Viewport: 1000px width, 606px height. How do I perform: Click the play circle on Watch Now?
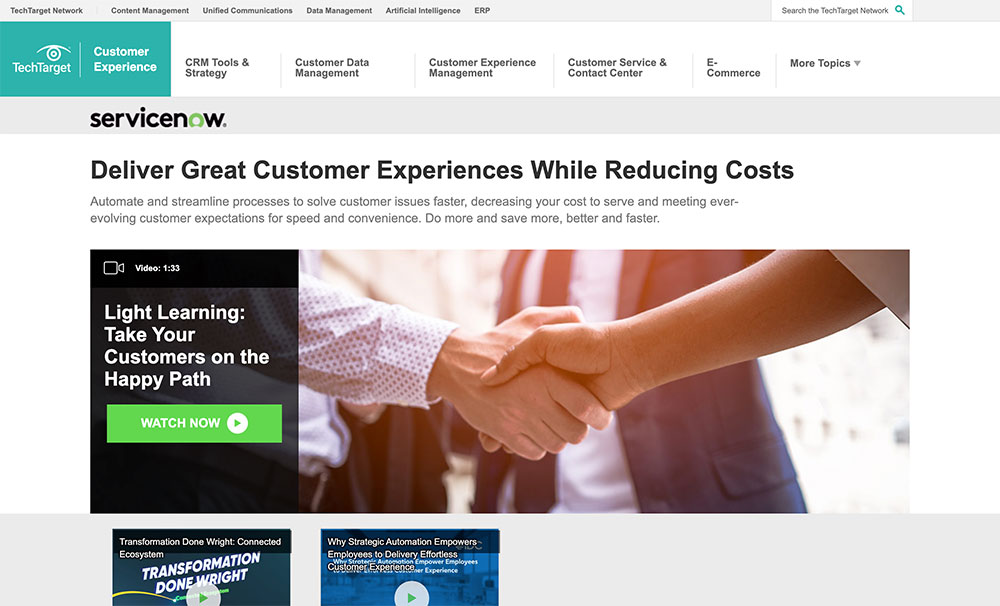click(237, 423)
